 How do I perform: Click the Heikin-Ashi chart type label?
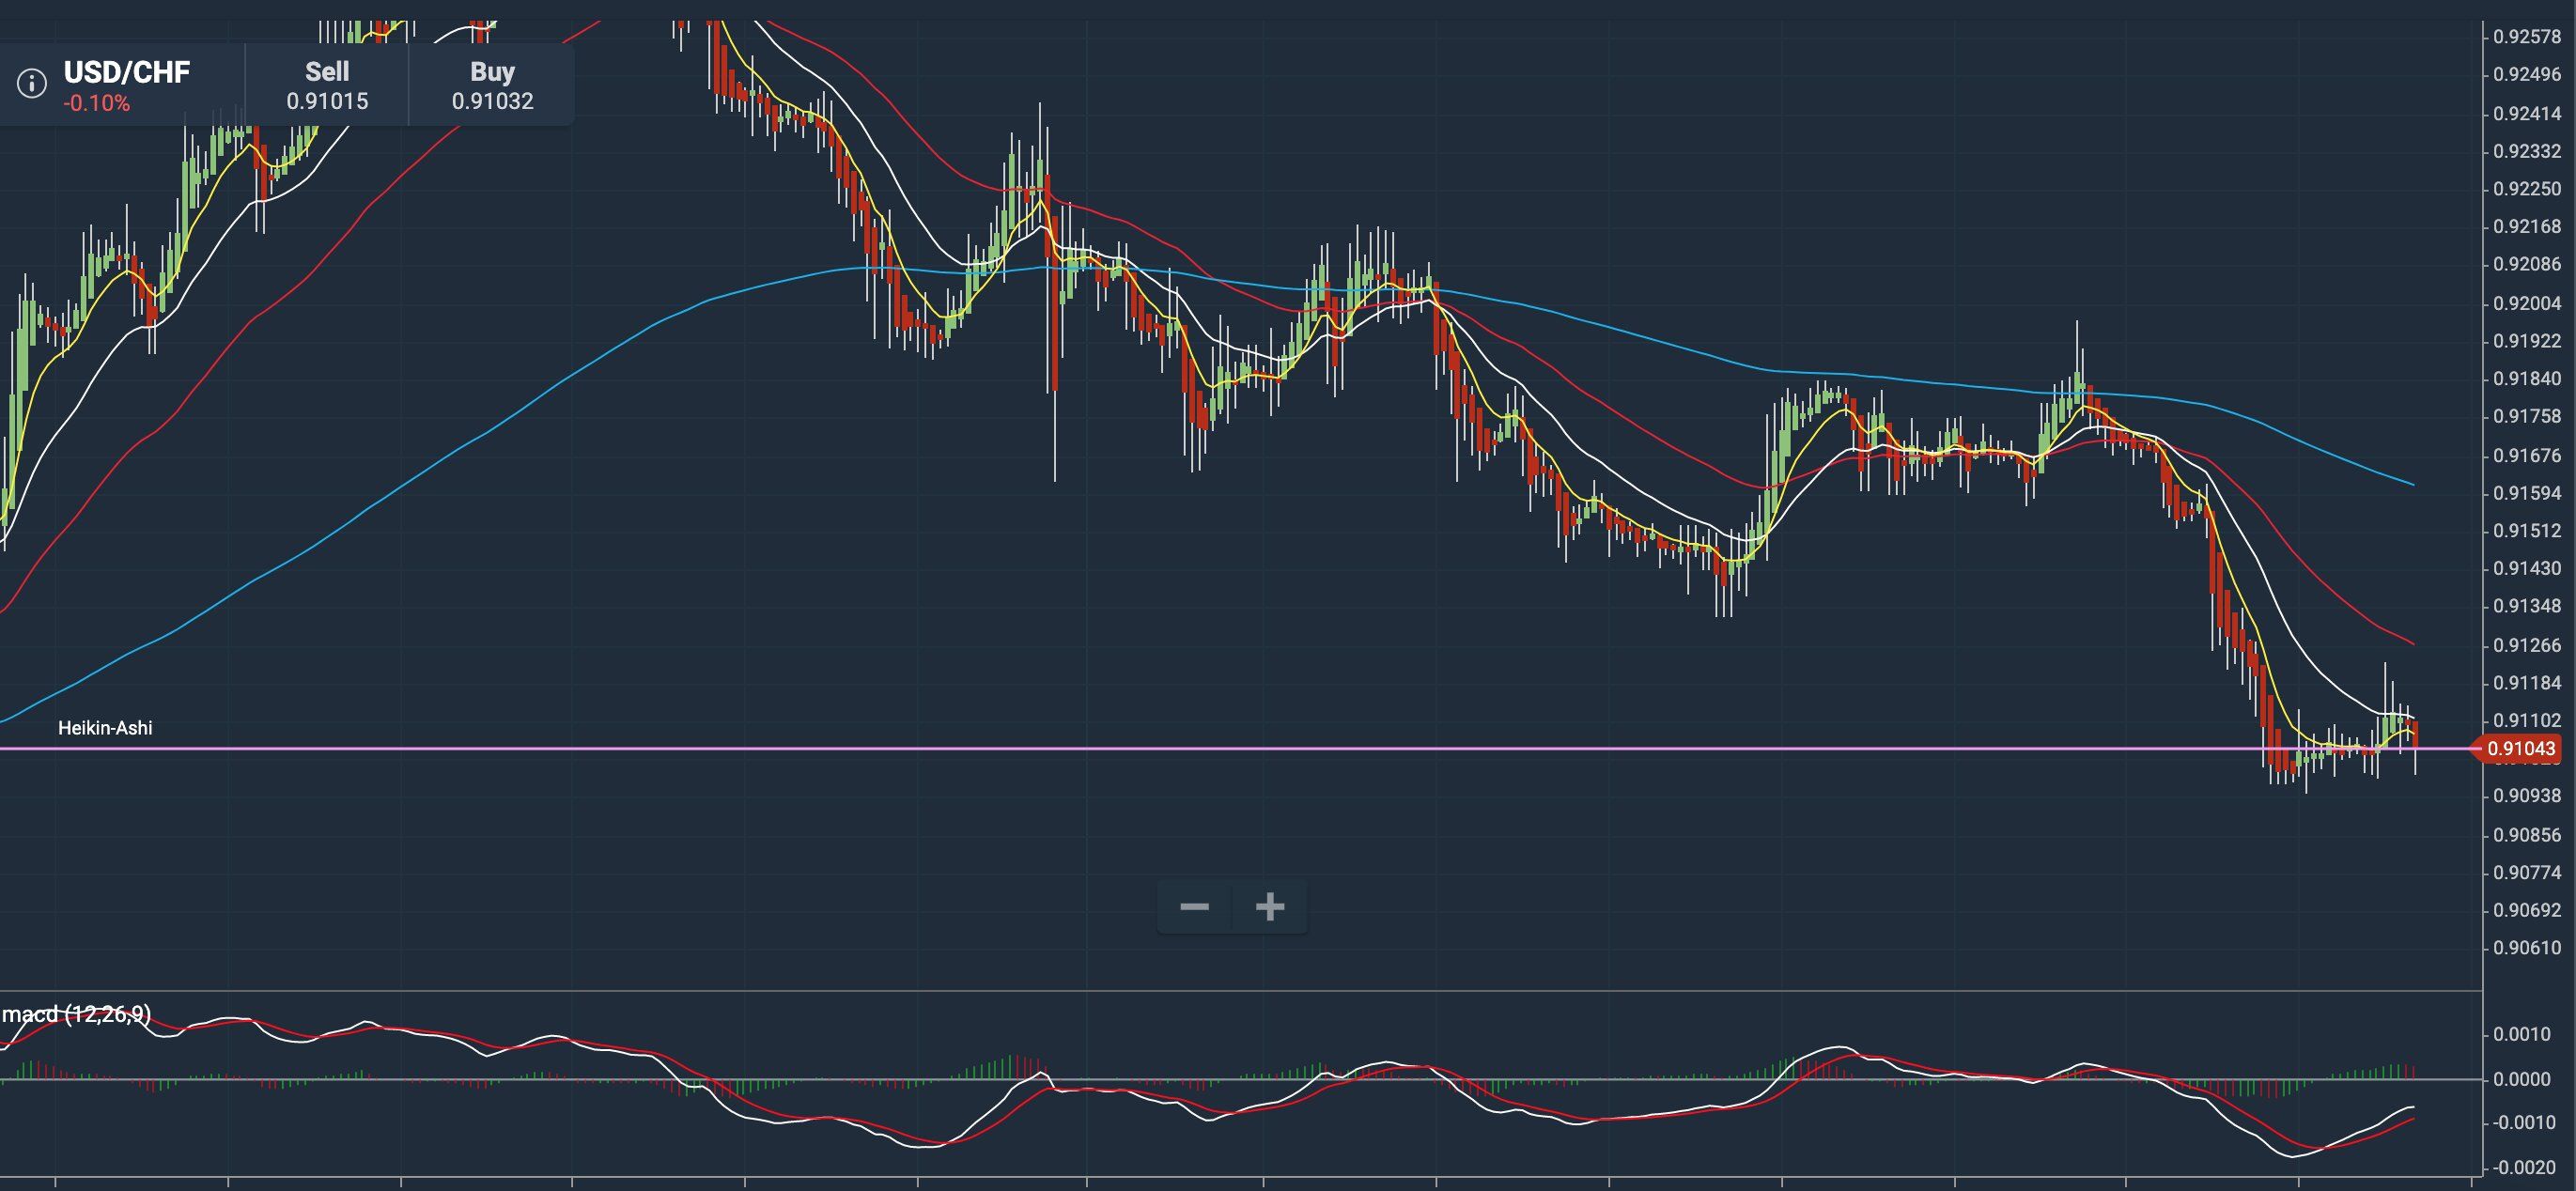click(x=105, y=728)
